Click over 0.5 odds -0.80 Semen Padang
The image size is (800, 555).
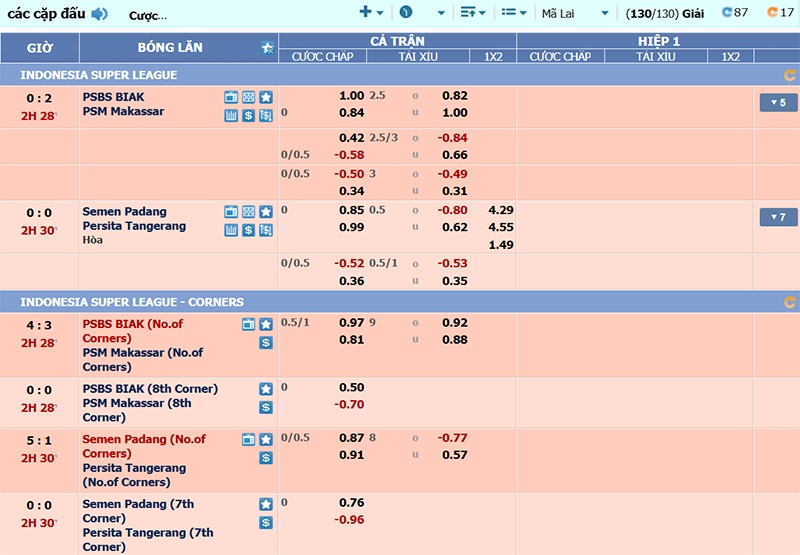(x=452, y=210)
